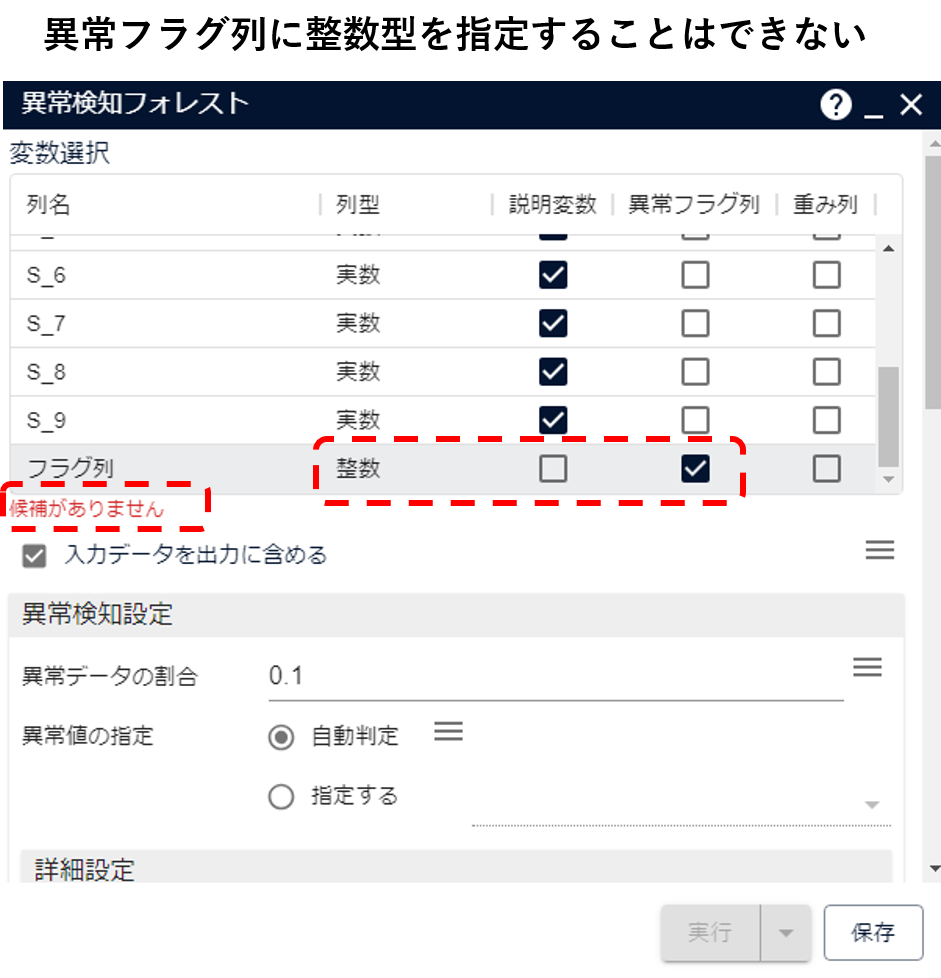Expand the 詳細設定 section

click(x=456, y=867)
